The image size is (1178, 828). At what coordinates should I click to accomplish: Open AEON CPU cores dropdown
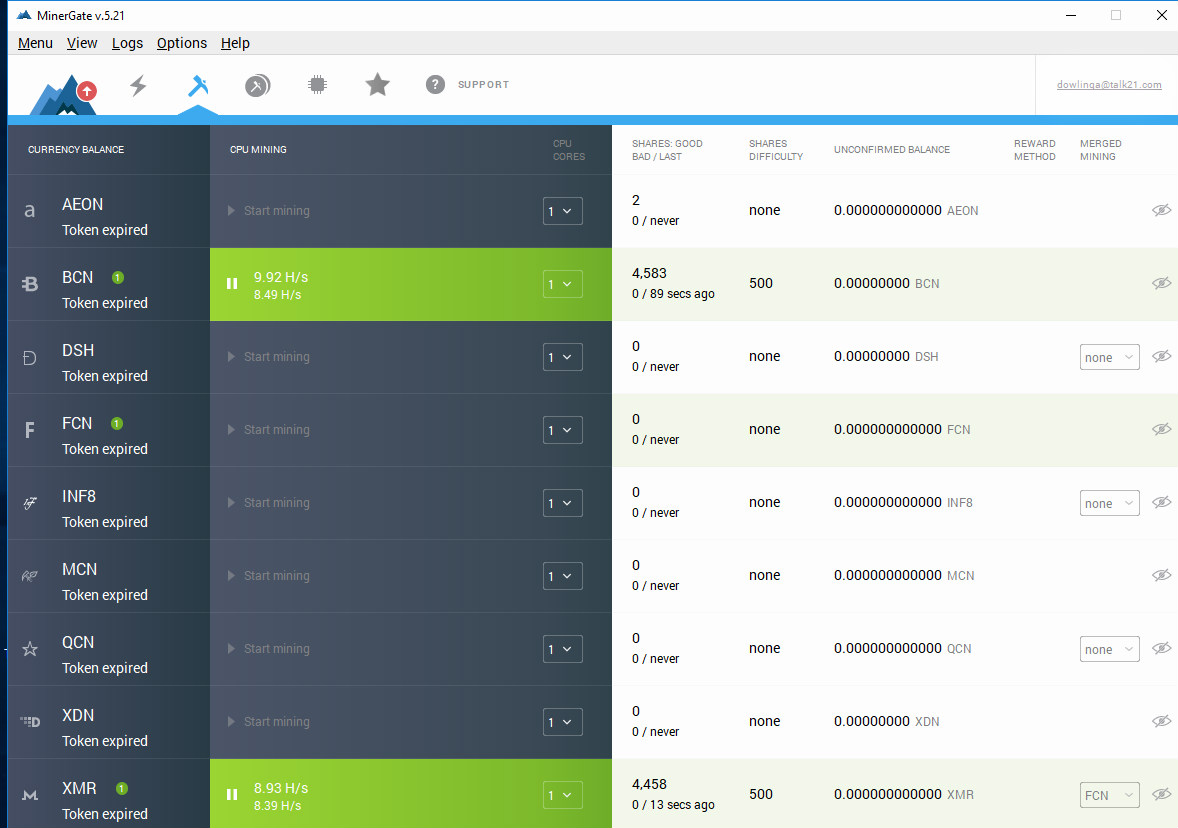(563, 211)
